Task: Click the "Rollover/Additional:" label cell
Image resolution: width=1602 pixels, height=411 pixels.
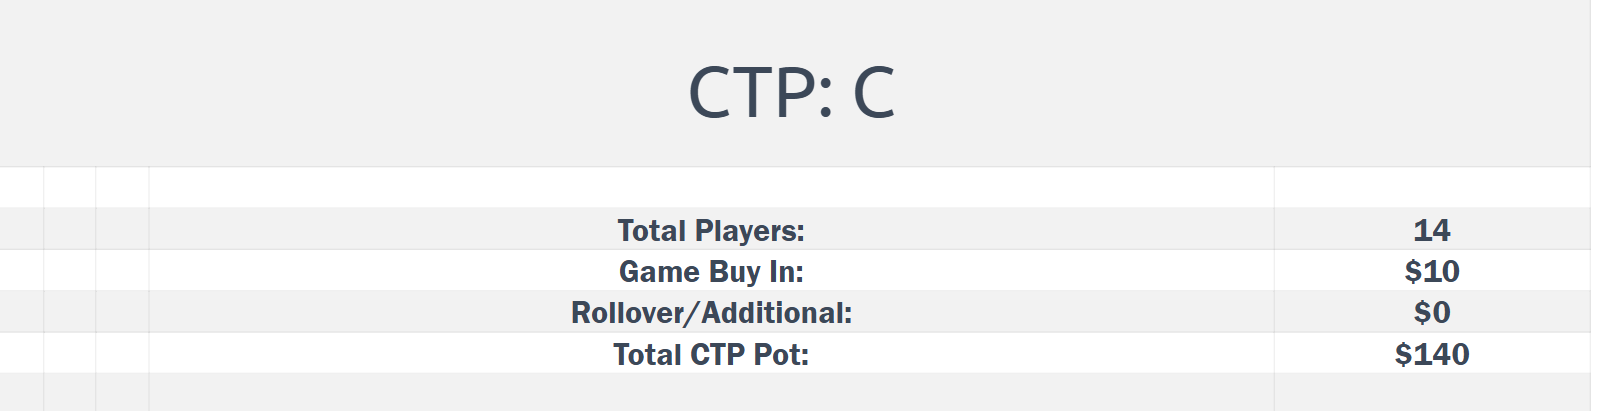Action: pos(710,313)
